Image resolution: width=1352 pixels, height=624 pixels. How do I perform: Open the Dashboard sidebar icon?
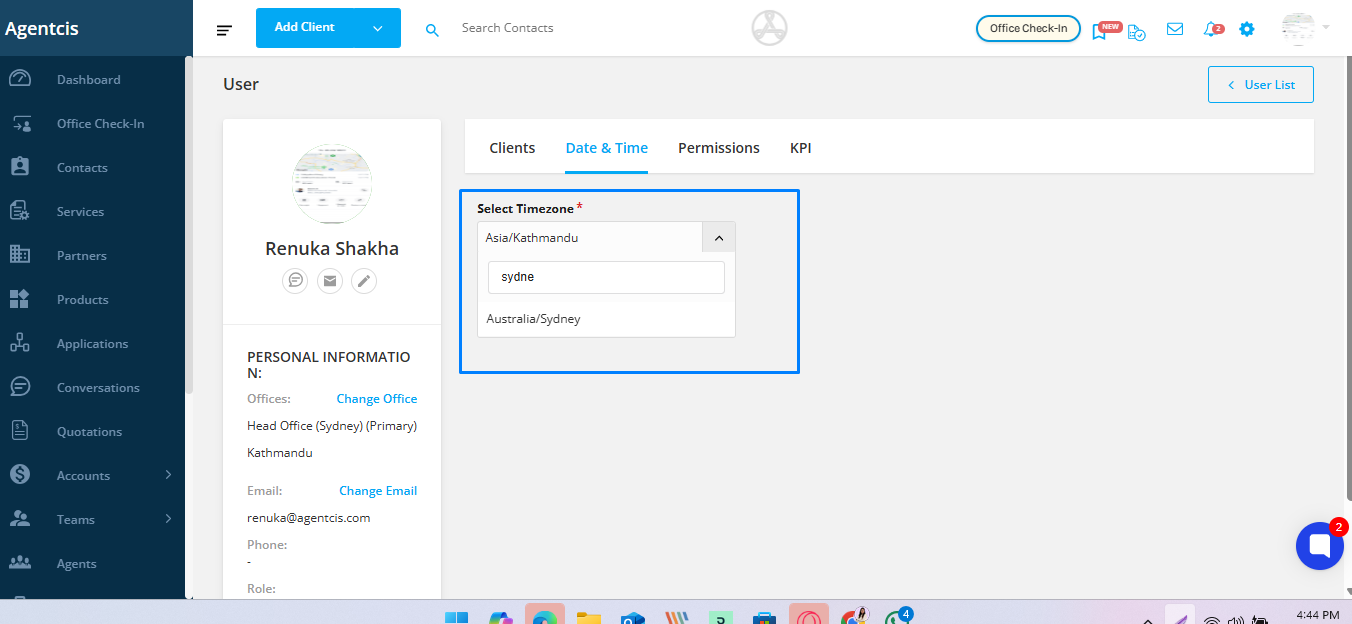pos(20,79)
